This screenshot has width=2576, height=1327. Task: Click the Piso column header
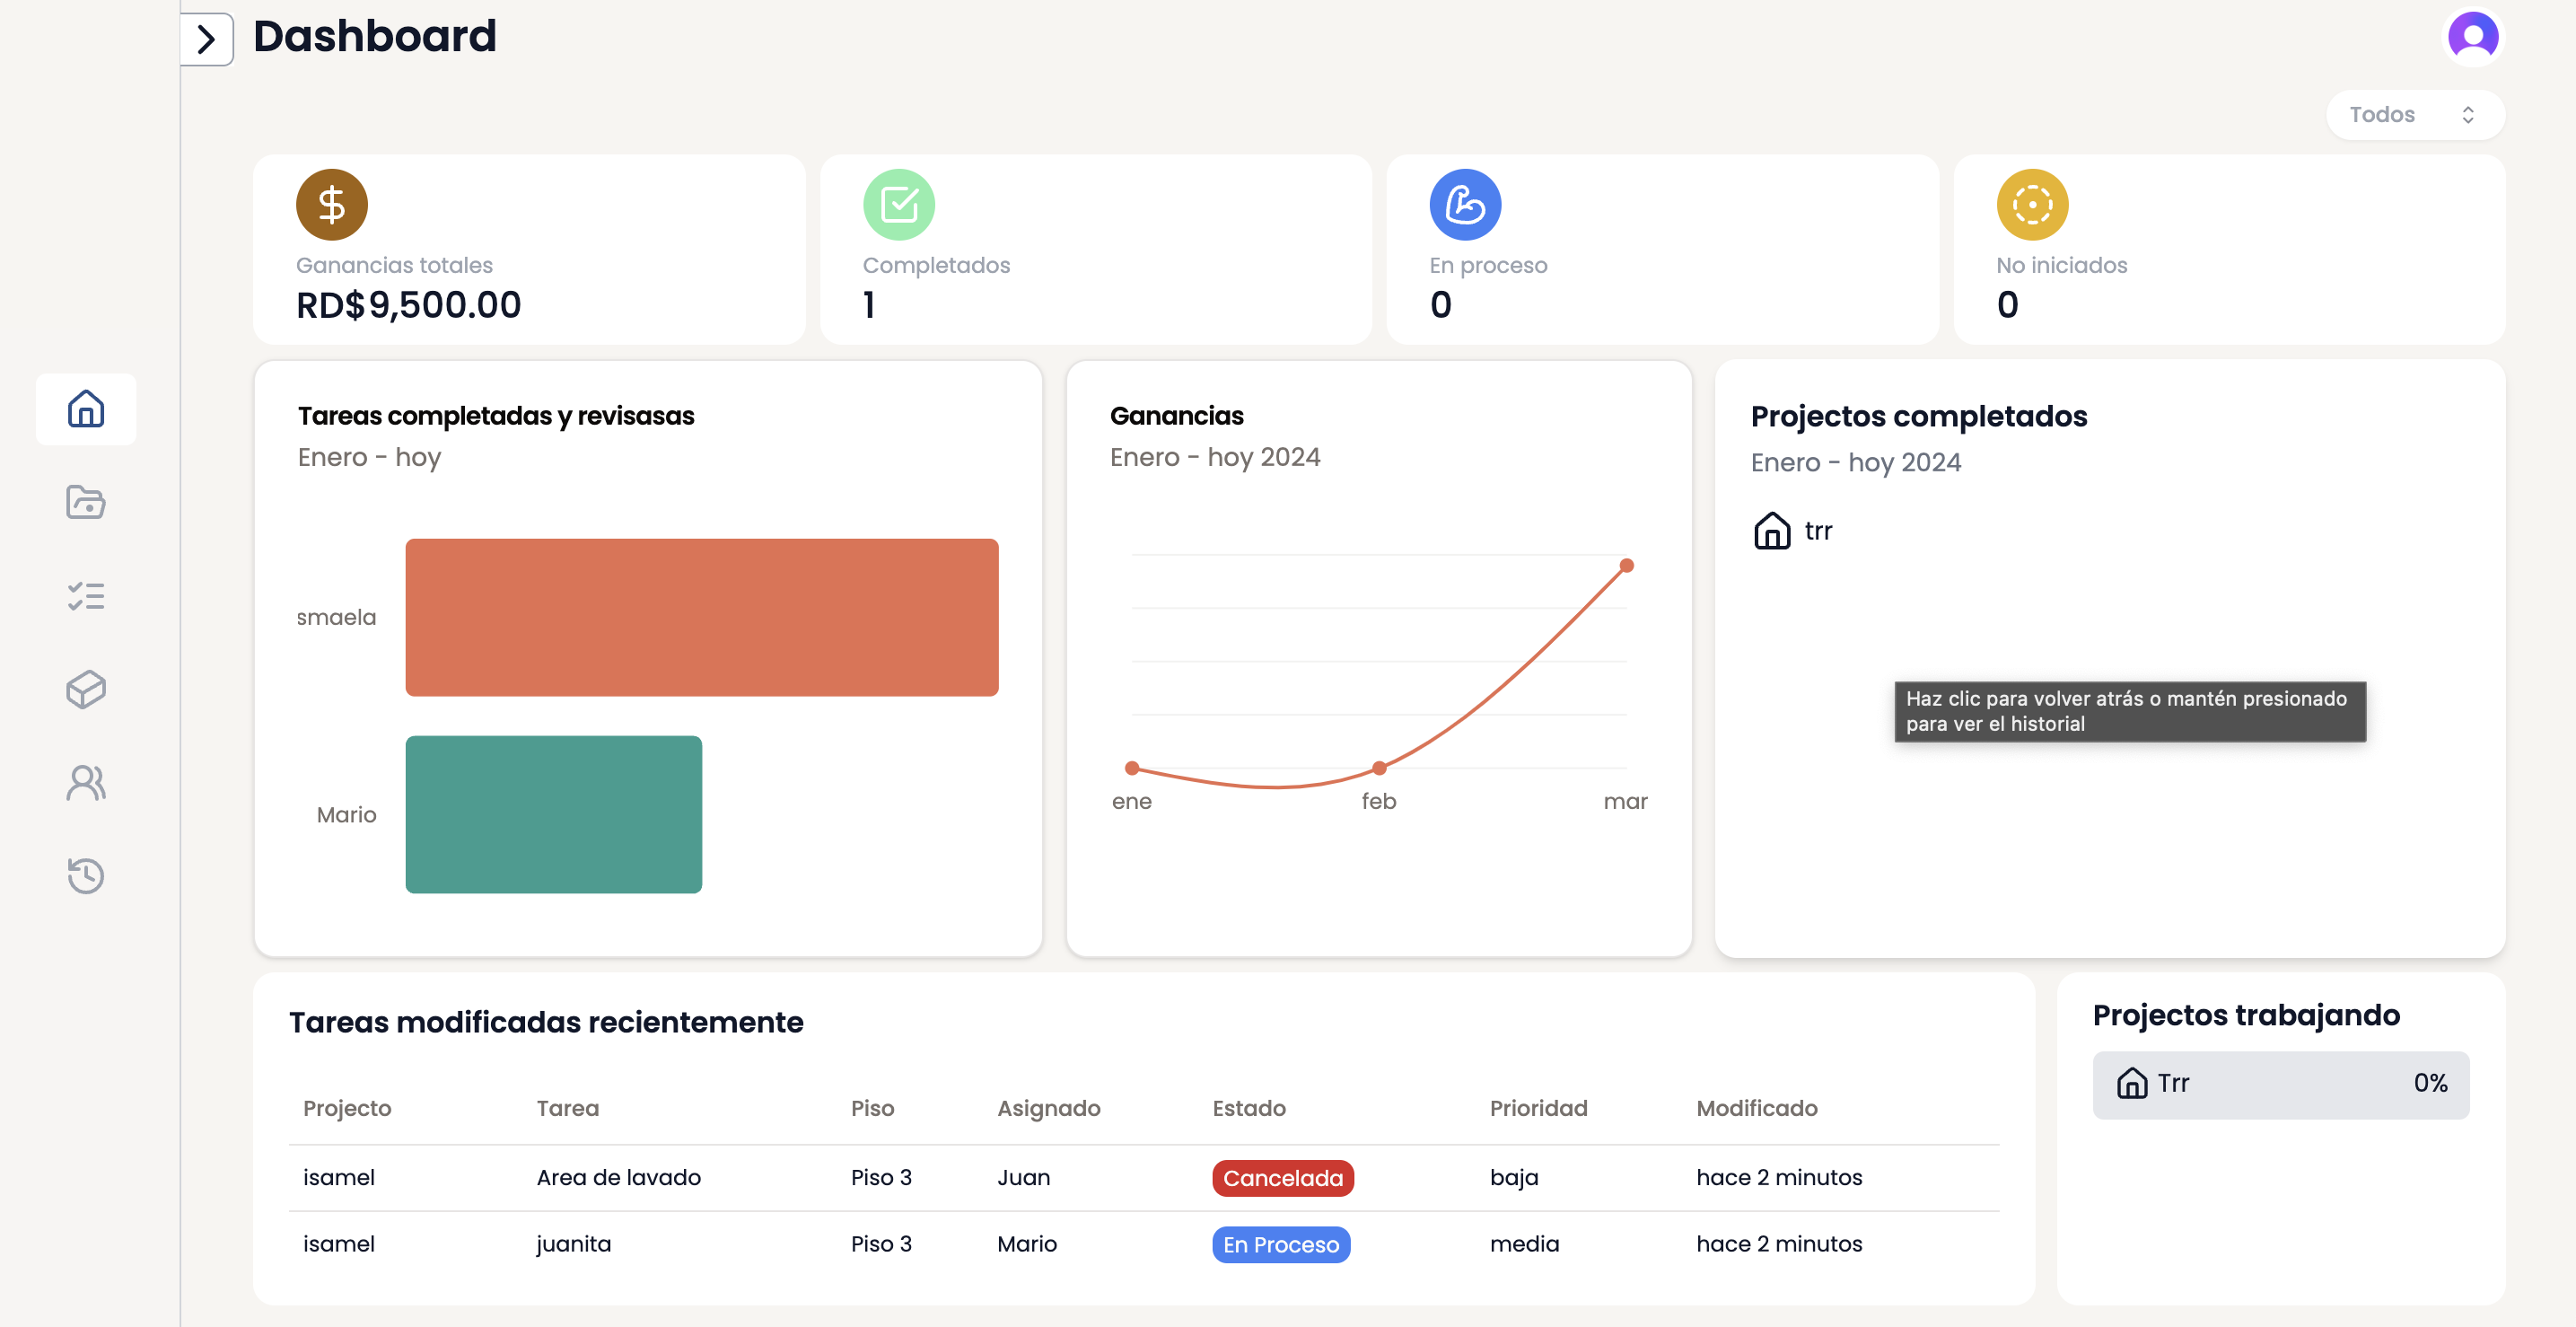point(872,1108)
